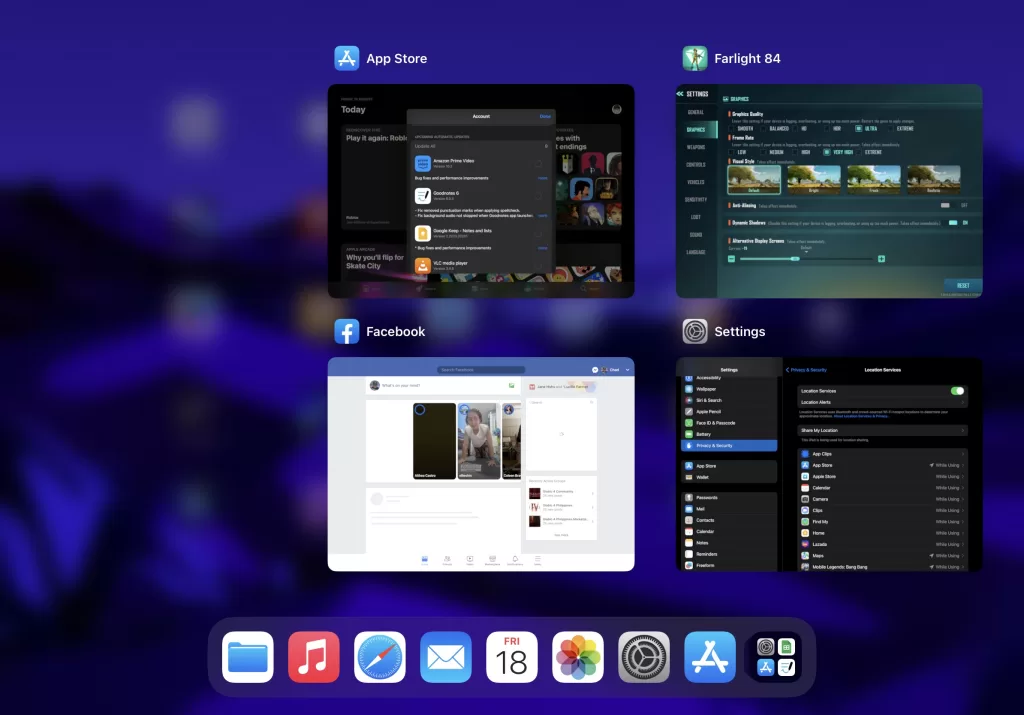Tap Farlight 84 icon above its card
The image size is (1024, 715).
pos(695,58)
